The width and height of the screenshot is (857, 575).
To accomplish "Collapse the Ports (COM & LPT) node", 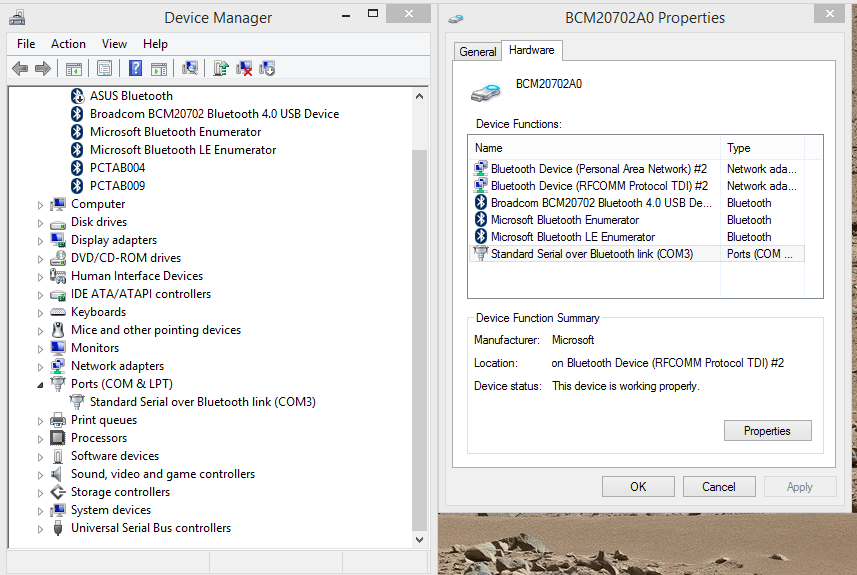I will tap(41, 385).
